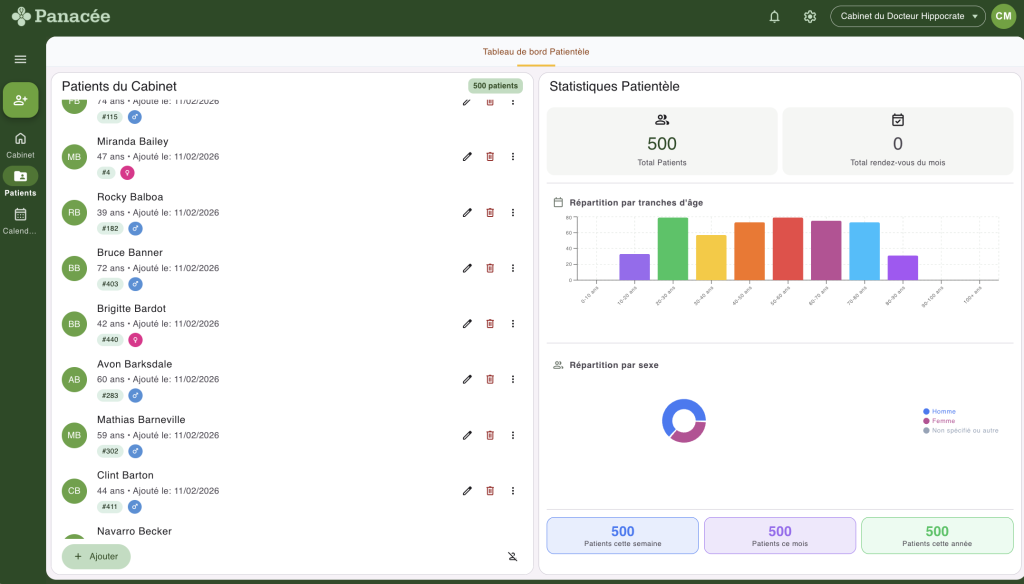Image resolution: width=1024 pixels, height=584 pixels.
Task: Click the green add-patient icon in sidebar
Action: [20, 100]
